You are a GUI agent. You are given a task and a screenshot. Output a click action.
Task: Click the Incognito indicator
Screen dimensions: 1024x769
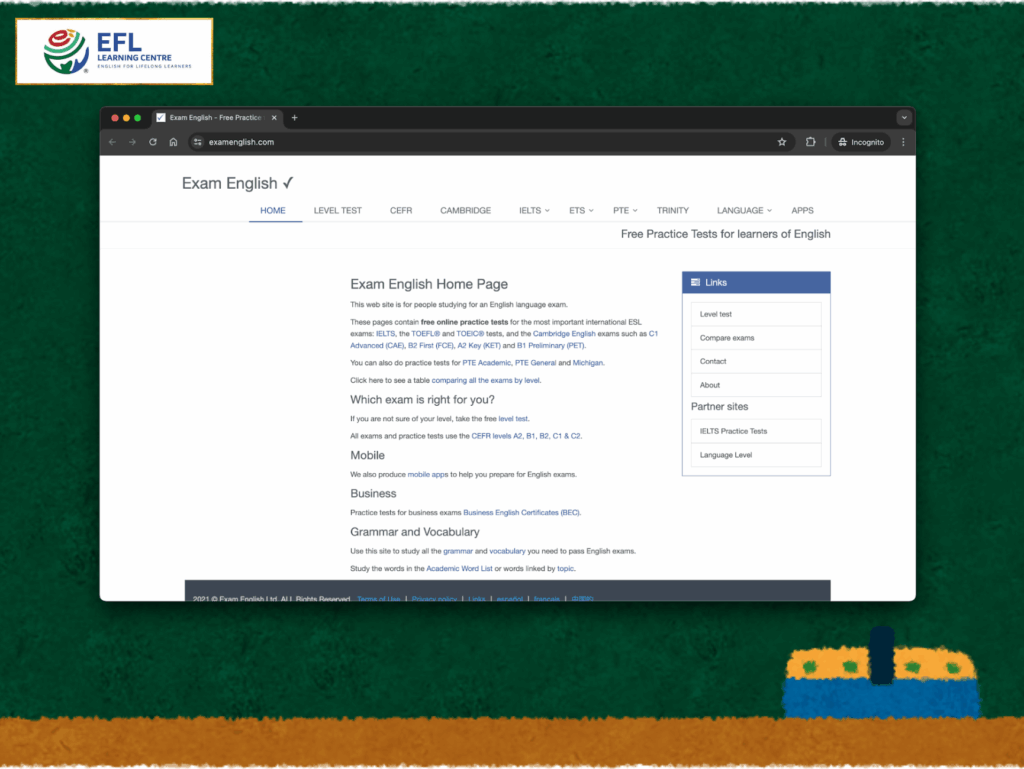tap(861, 142)
